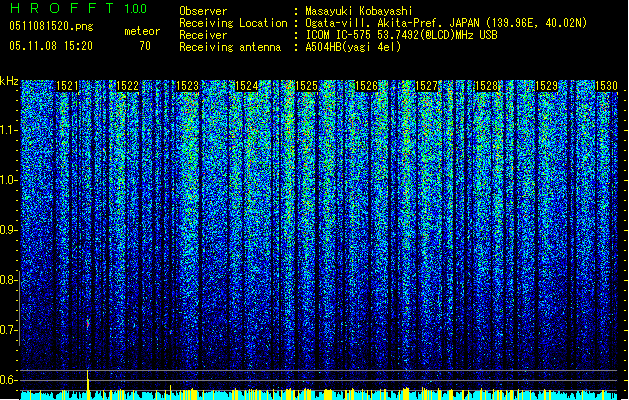This screenshot has width=629, height=400.
Task: Click the Receiving antenna label
Action: (x=230, y=47)
